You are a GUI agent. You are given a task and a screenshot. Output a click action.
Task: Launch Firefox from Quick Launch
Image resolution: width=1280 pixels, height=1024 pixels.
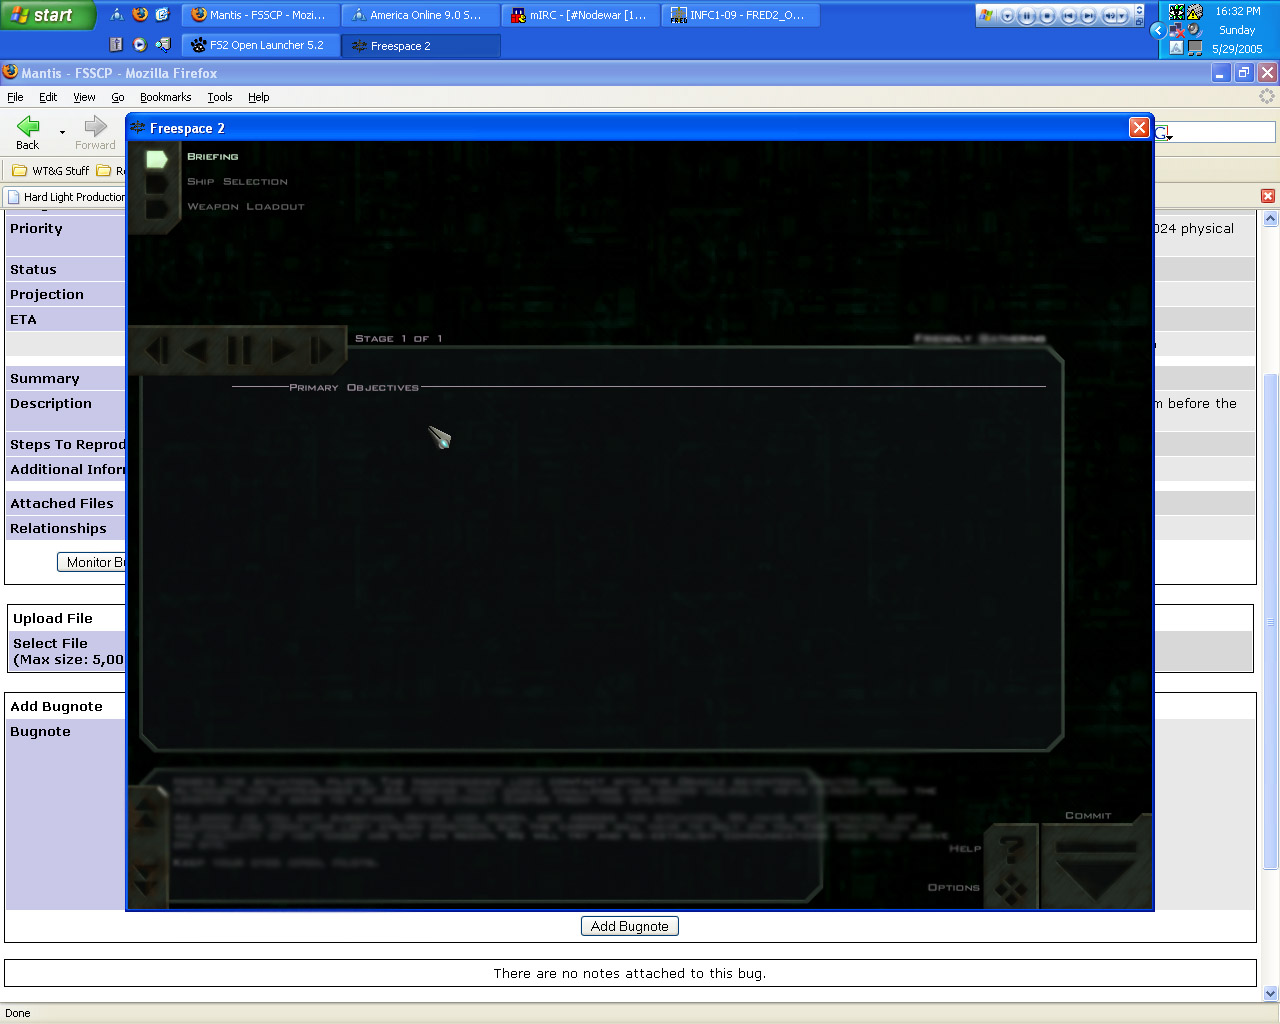point(140,15)
